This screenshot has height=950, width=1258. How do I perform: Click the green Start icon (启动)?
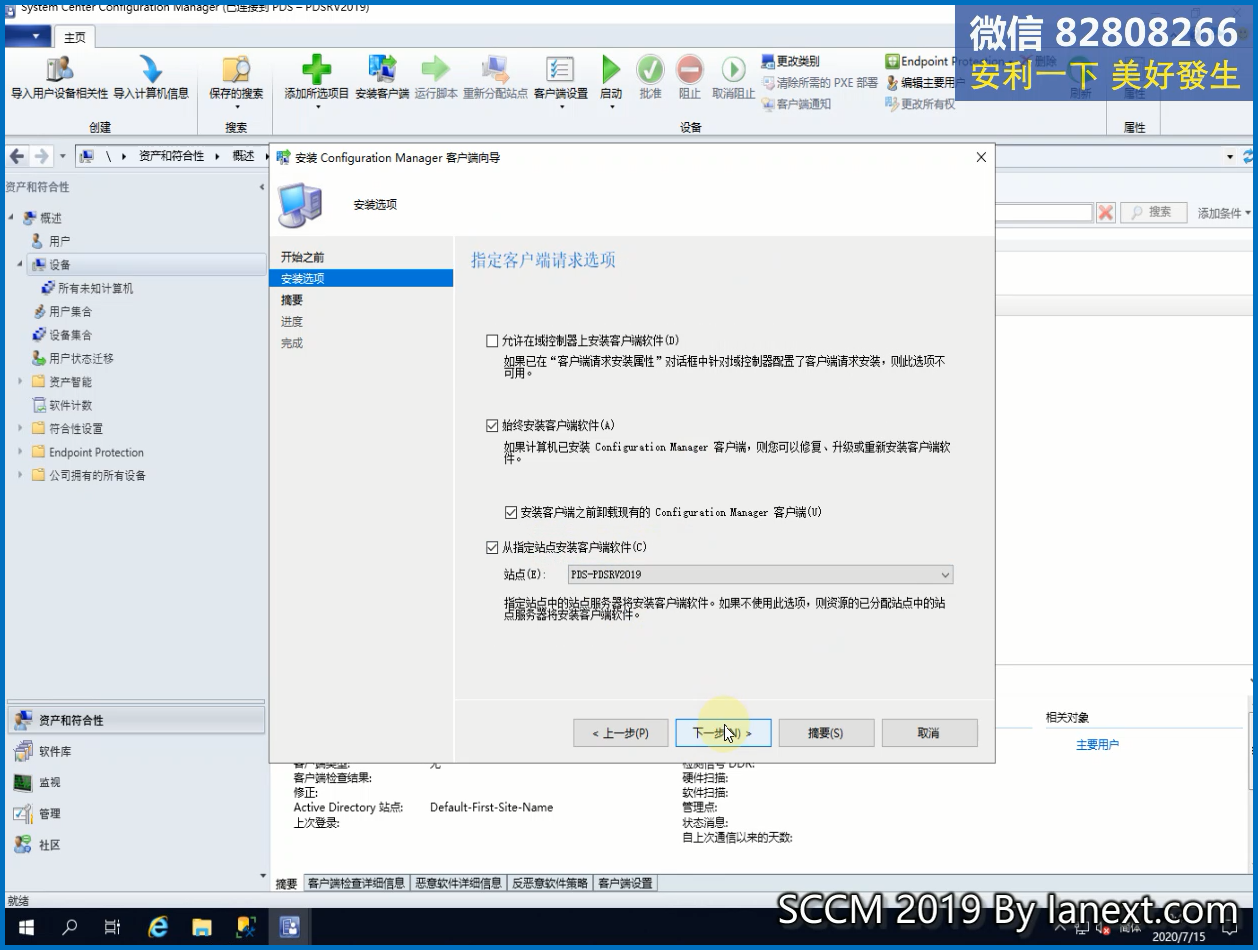click(610, 69)
